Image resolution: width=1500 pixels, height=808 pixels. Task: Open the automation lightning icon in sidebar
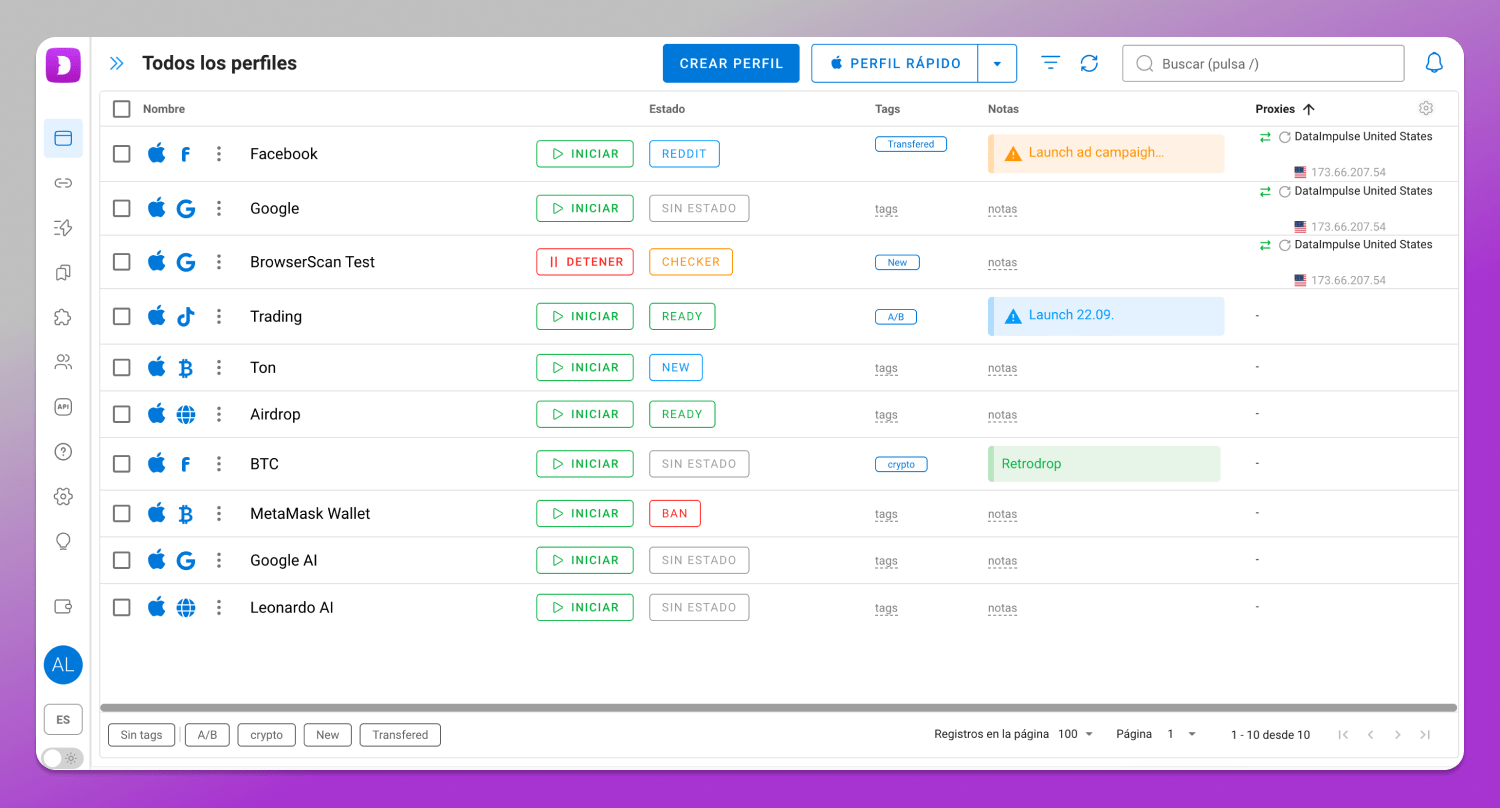[x=63, y=228]
